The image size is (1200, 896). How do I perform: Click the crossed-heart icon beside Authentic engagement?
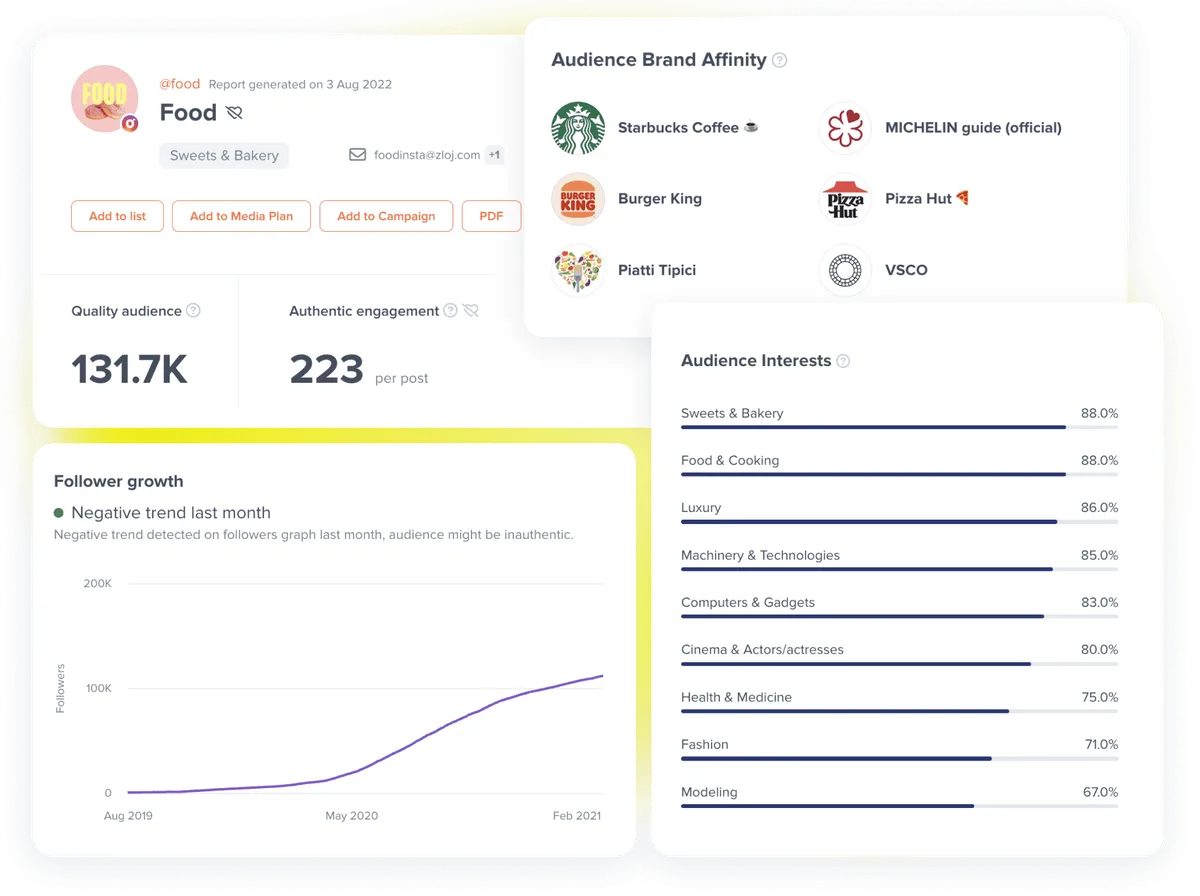tap(471, 310)
